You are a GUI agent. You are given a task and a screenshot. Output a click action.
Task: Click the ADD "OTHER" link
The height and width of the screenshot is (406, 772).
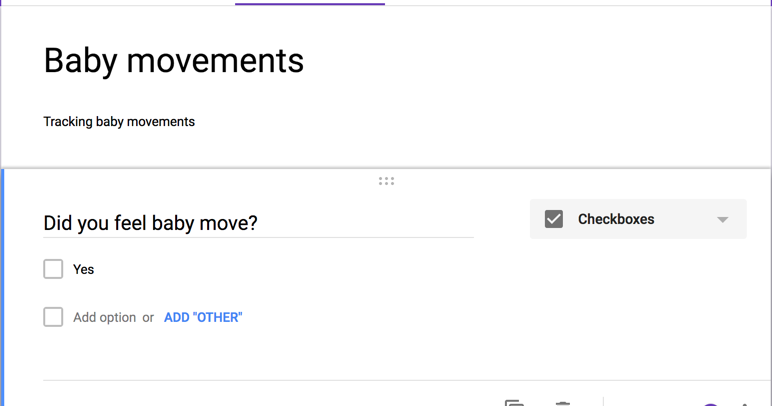203,317
